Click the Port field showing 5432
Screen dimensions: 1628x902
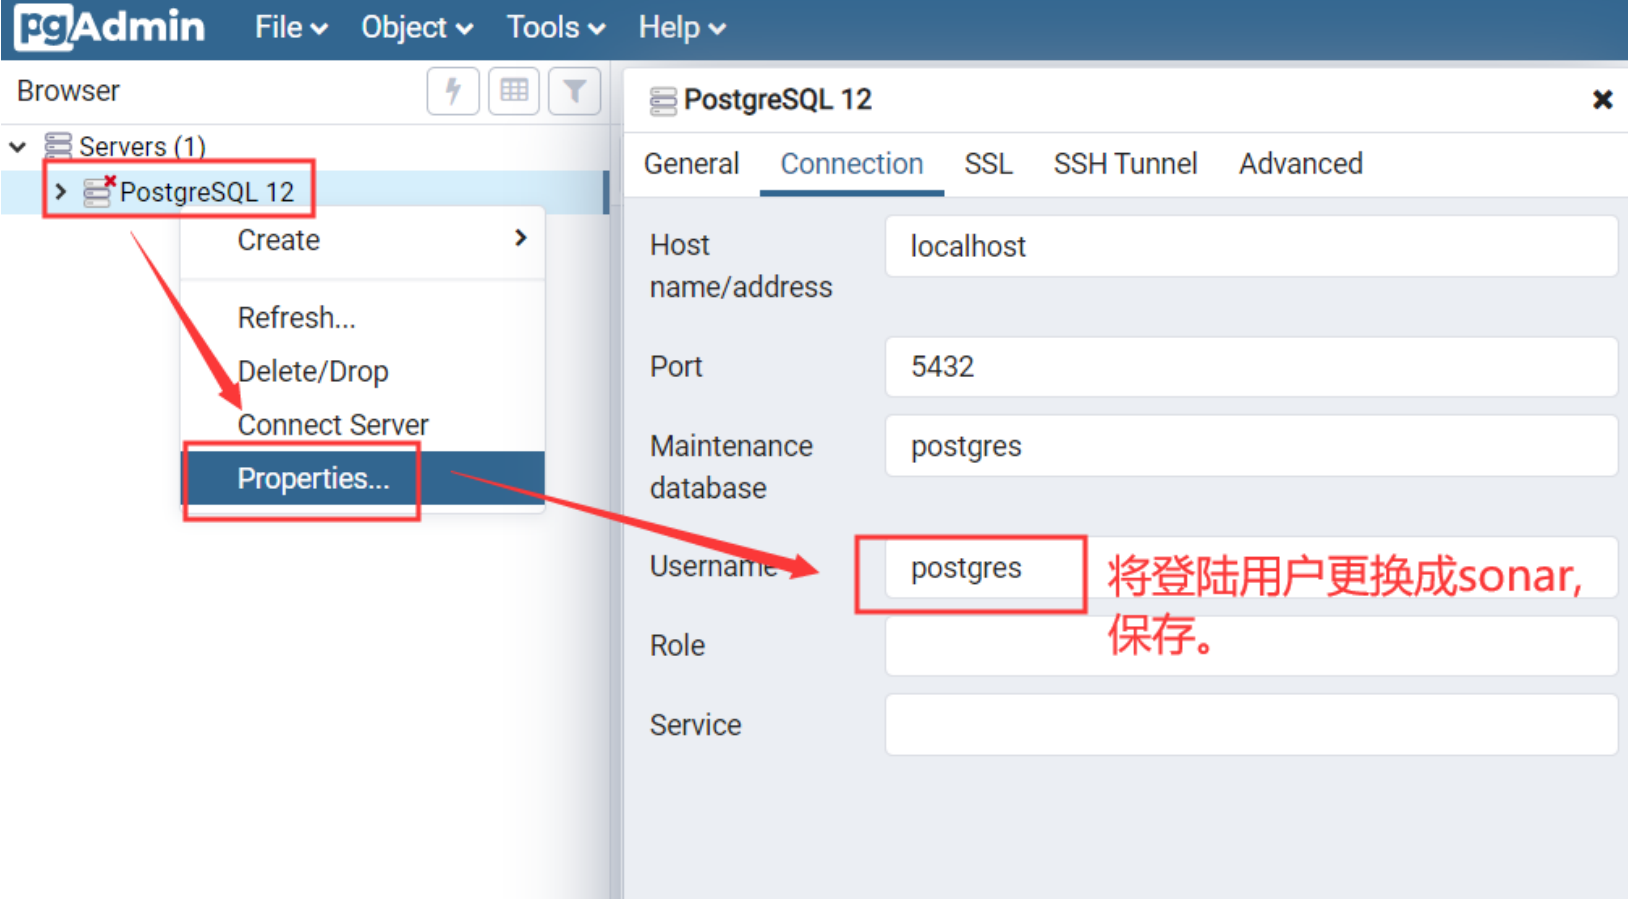(x=1251, y=366)
